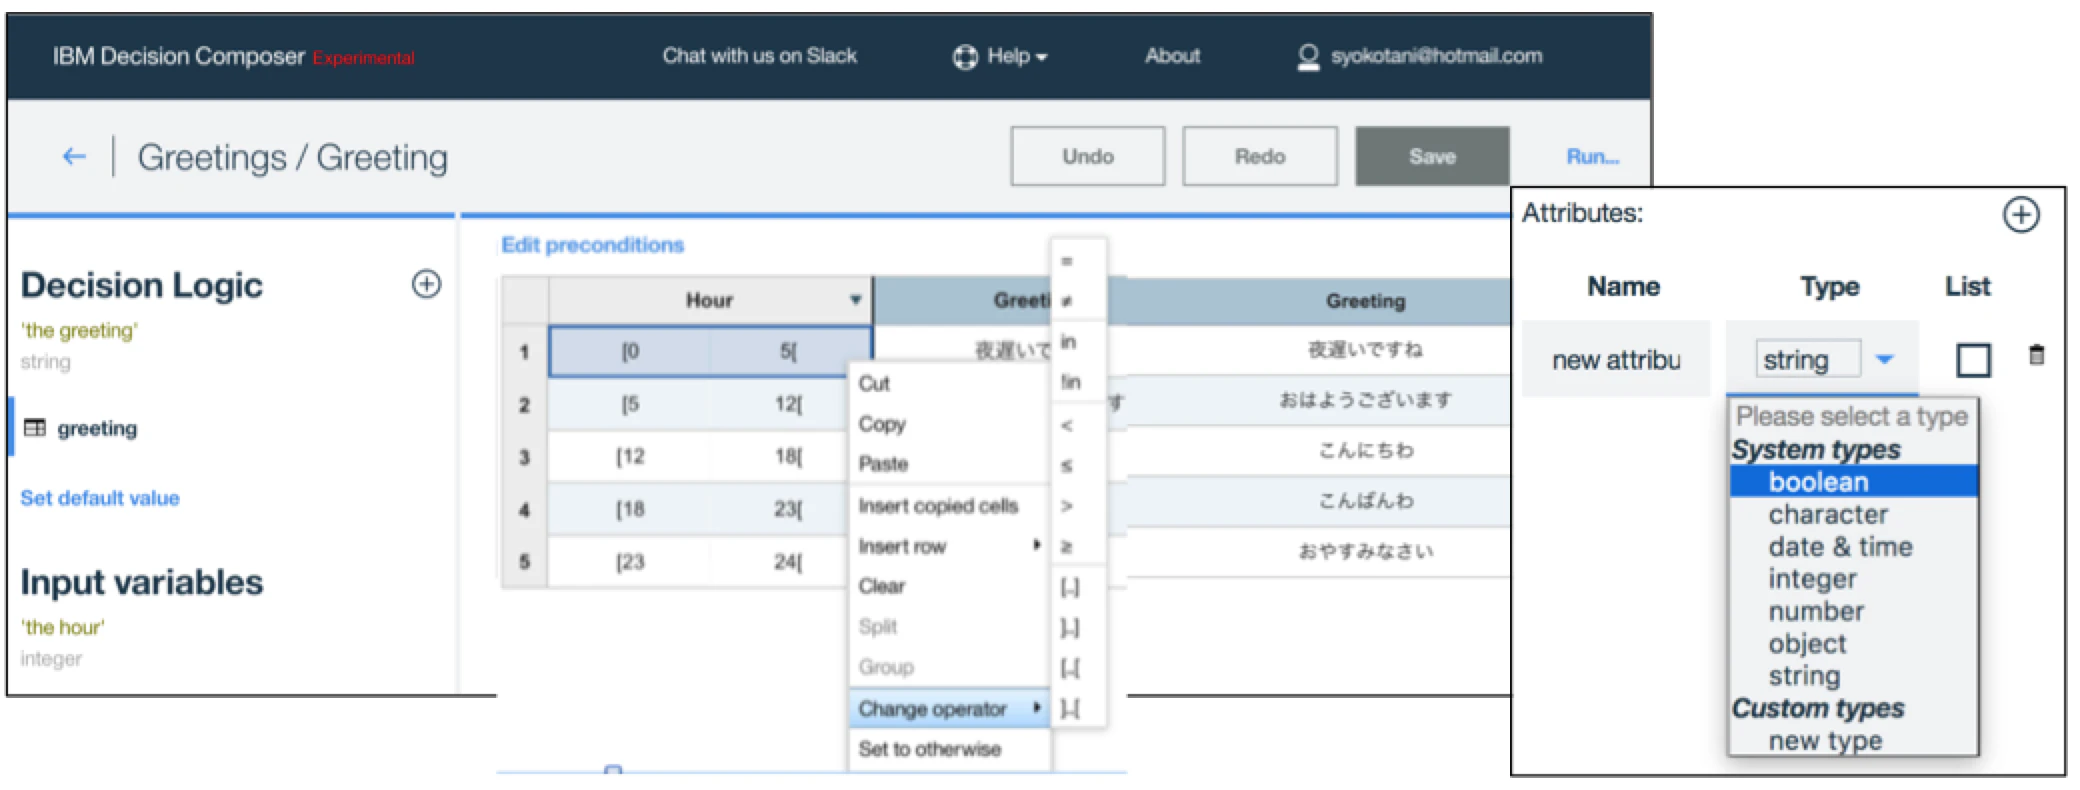Viewport: 2080px width, 790px height.
Task: Add new Decision Logic with plus icon
Action: click(426, 284)
